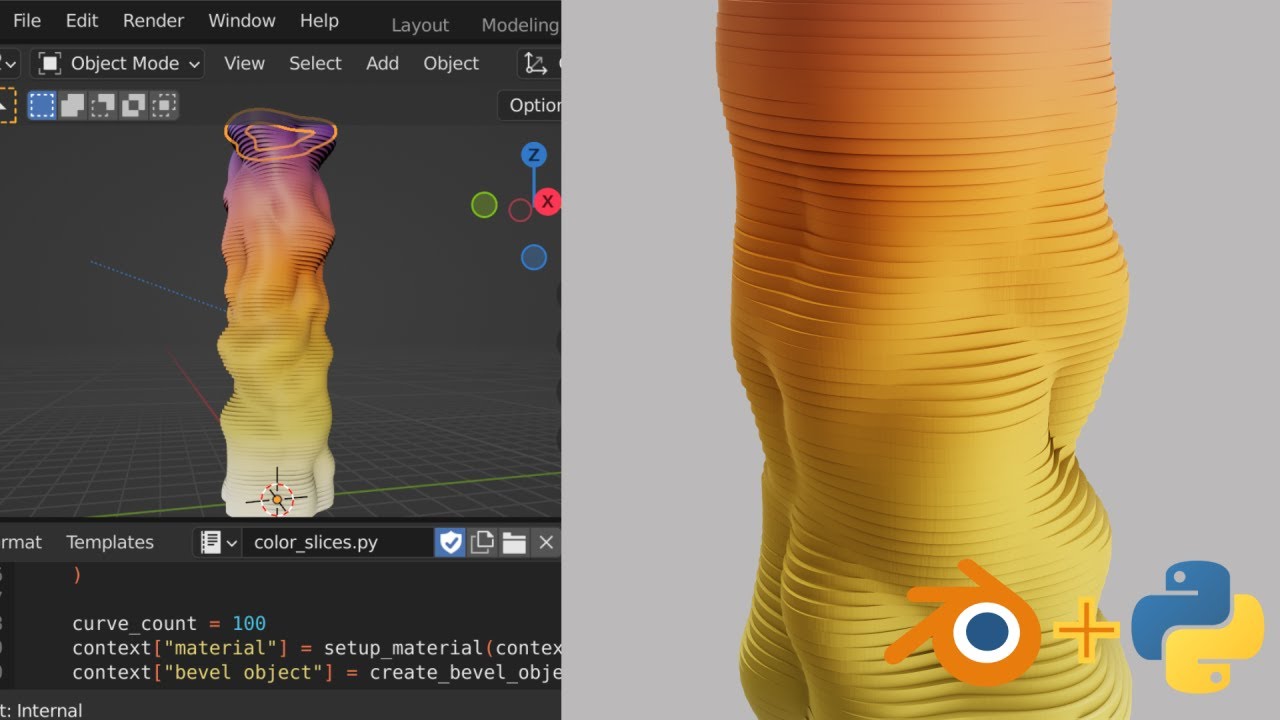Click the New Text copy icon
The image size is (1280, 720).
[x=483, y=542]
